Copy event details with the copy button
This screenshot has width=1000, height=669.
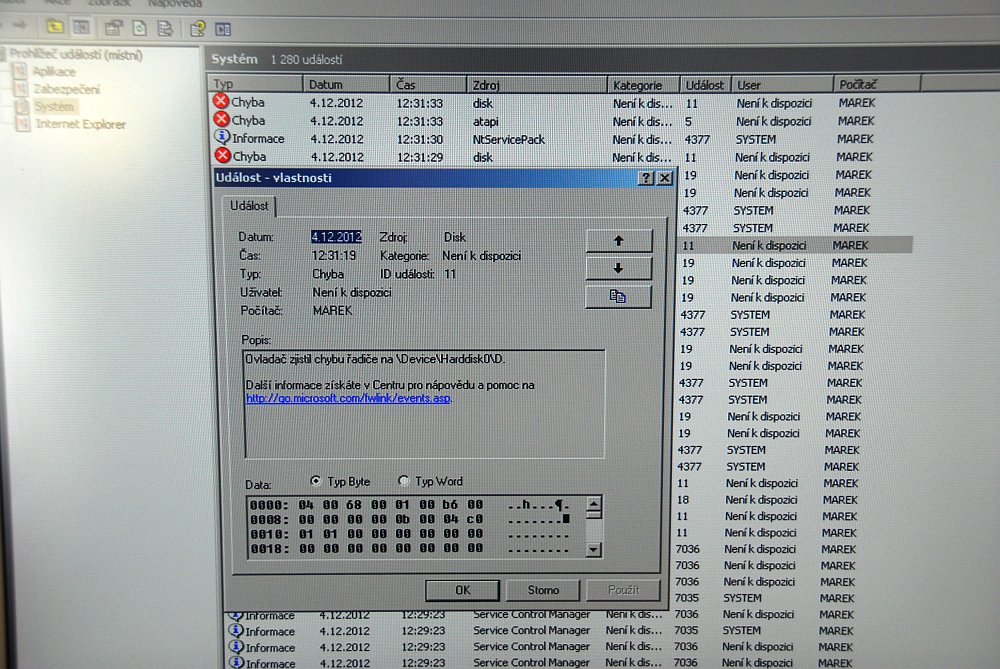[618, 297]
